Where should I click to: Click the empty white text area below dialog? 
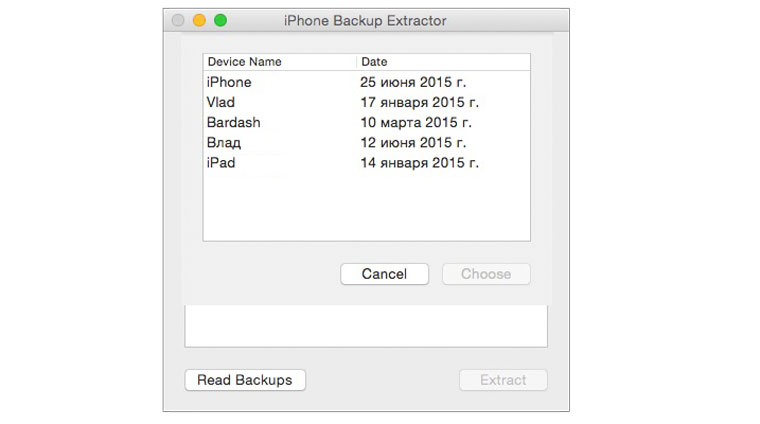click(366, 326)
